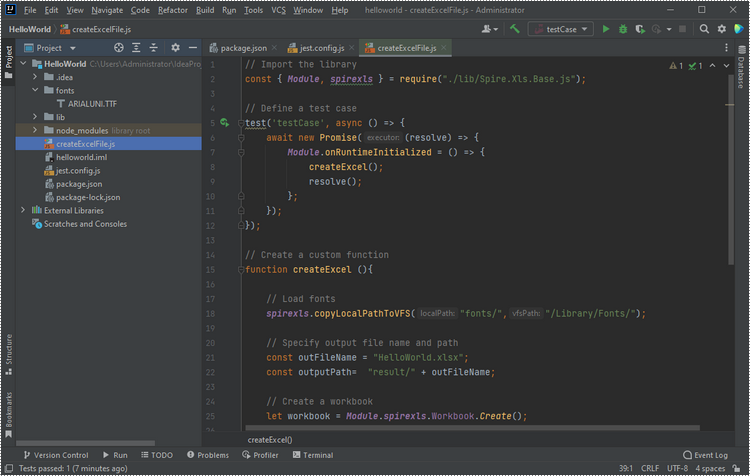Open IDE settings gear in top toolbar

(x=721, y=29)
